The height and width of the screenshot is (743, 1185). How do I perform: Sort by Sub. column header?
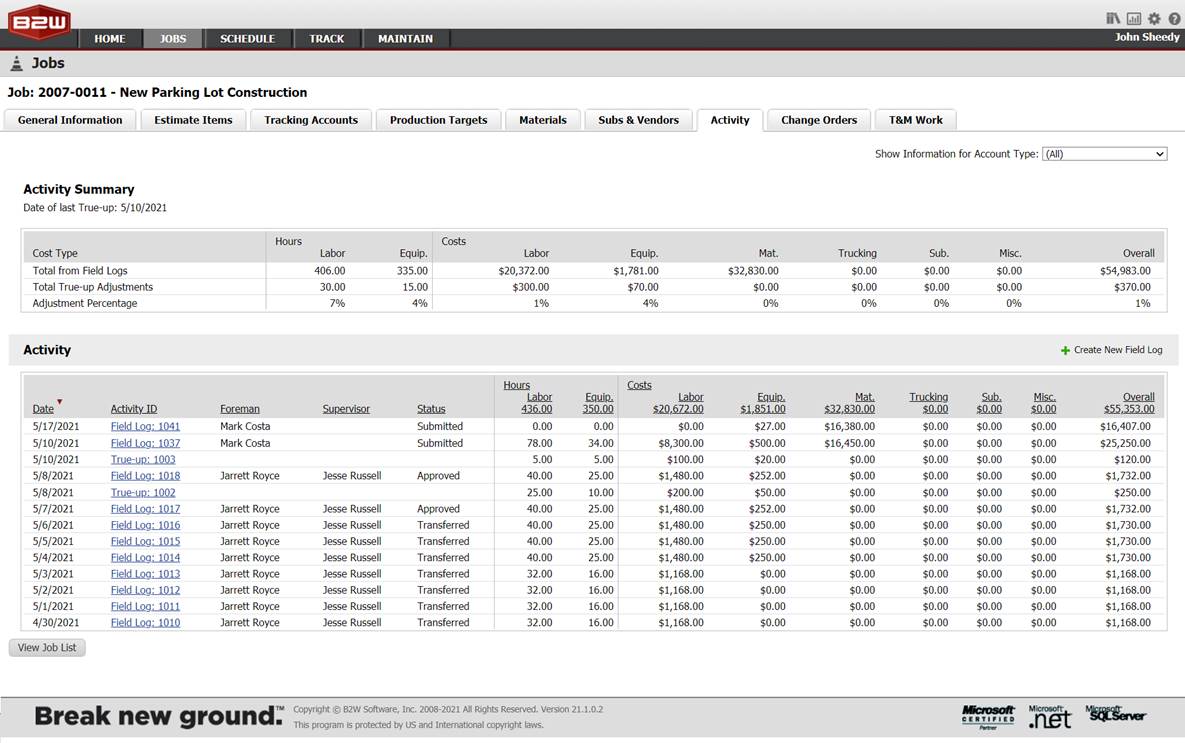coord(989,403)
